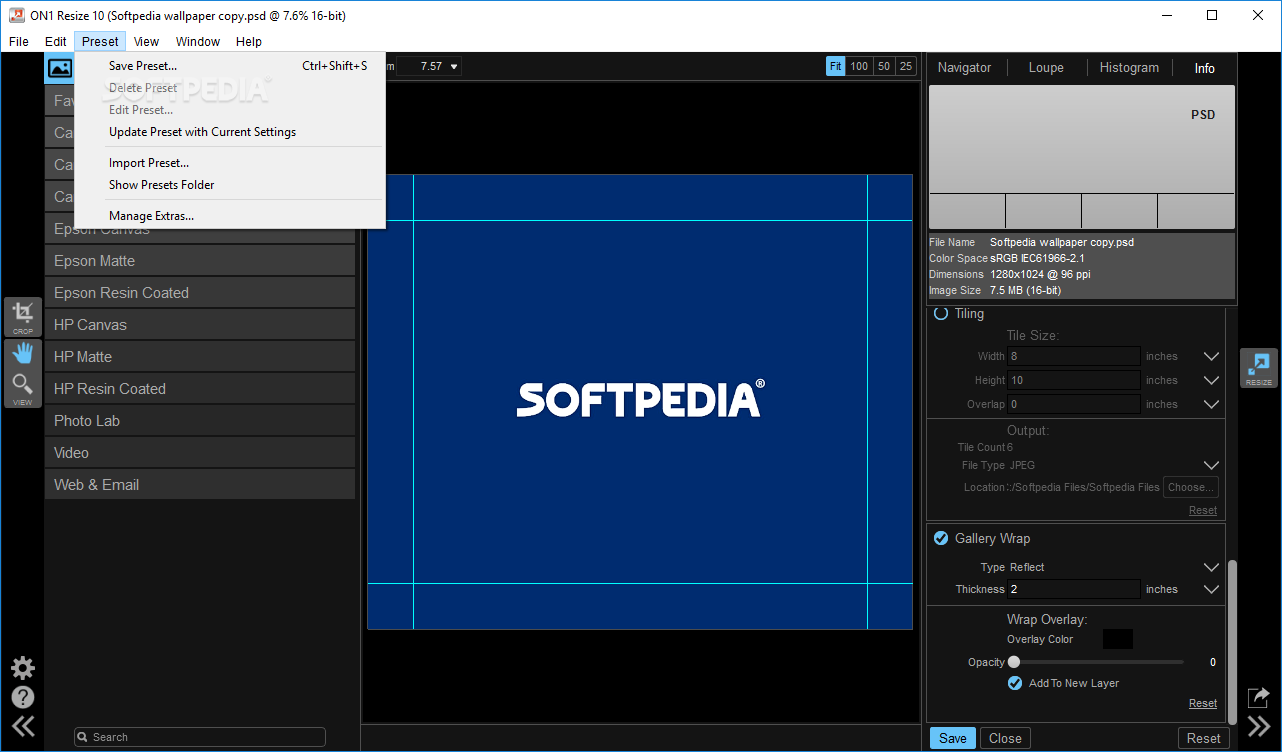Screen dimensions: 1282x752
Task: Click the Opacity slider handle
Action: [1014, 662]
